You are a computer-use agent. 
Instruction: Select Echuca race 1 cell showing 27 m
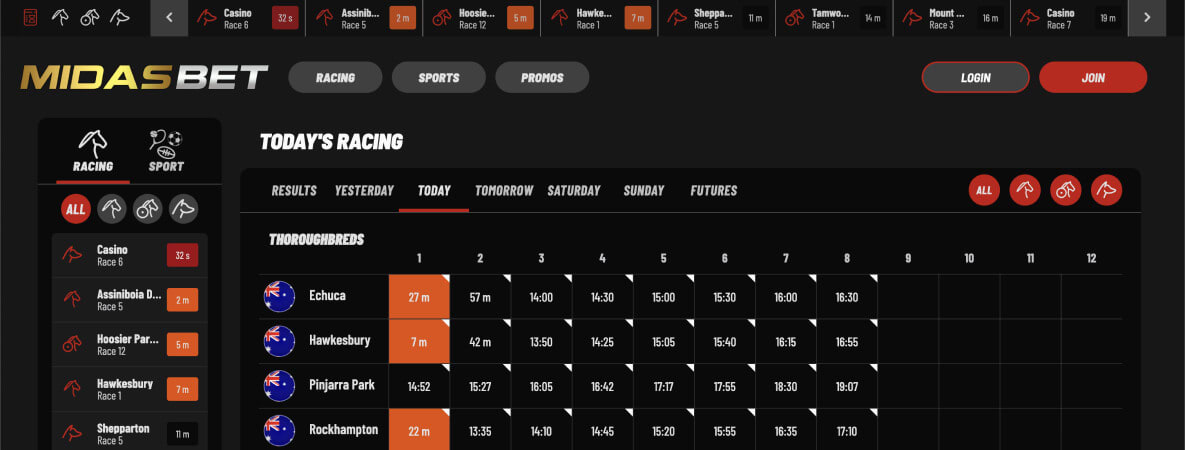(419, 296)
